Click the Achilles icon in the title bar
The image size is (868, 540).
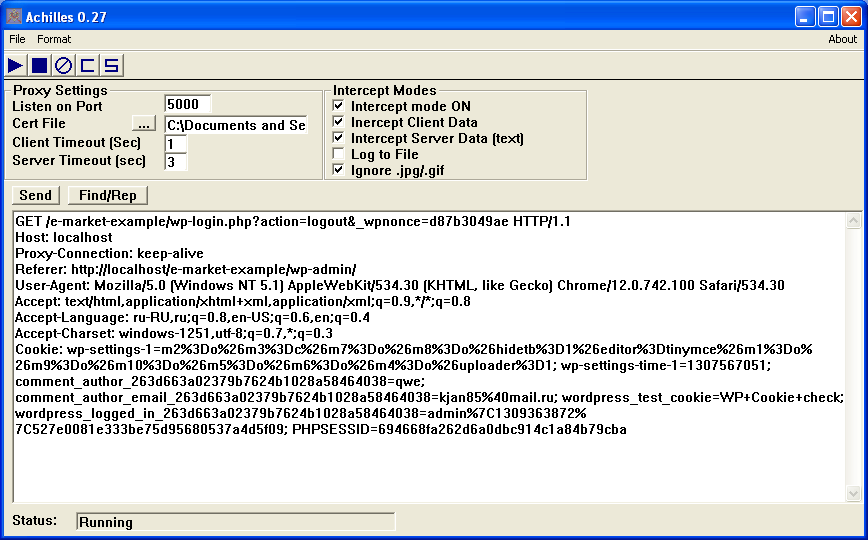tap(14, 16)
